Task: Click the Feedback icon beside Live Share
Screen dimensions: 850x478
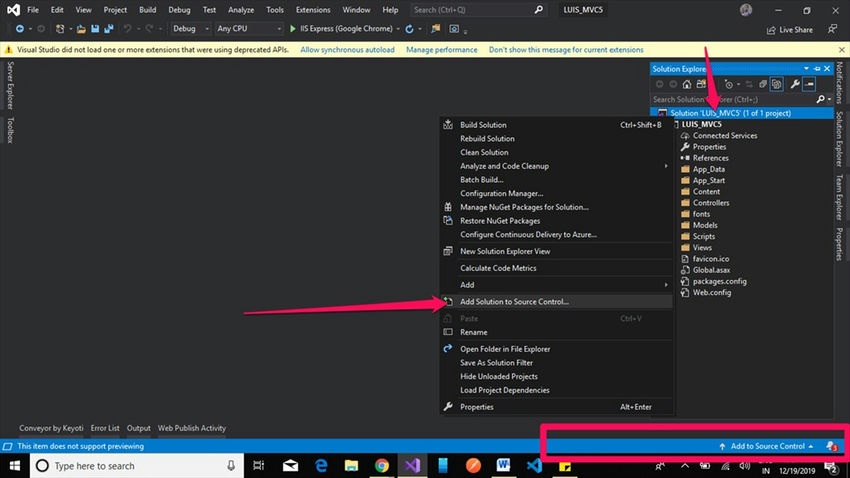Action: click(x=832, y=29)
